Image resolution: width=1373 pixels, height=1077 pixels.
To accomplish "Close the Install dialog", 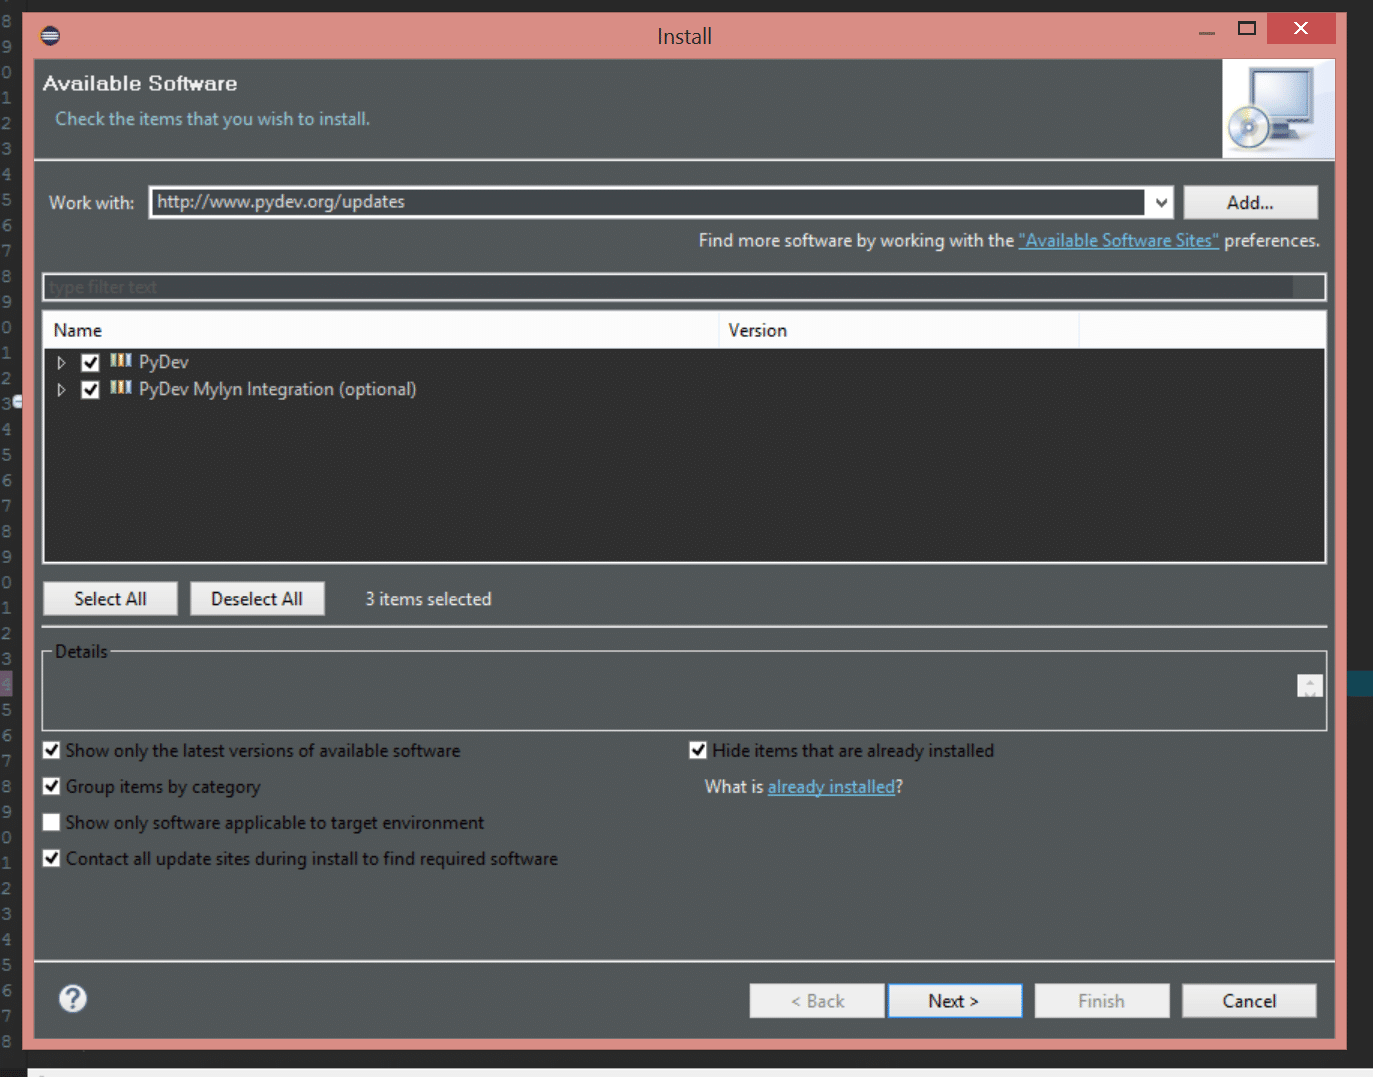I will click(x=1301, y=28).
